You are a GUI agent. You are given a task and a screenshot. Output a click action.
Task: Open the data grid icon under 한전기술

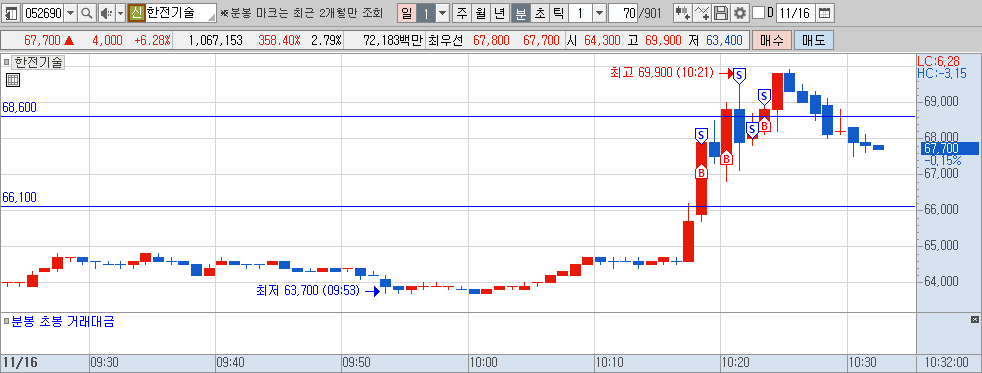pos(13,79)
